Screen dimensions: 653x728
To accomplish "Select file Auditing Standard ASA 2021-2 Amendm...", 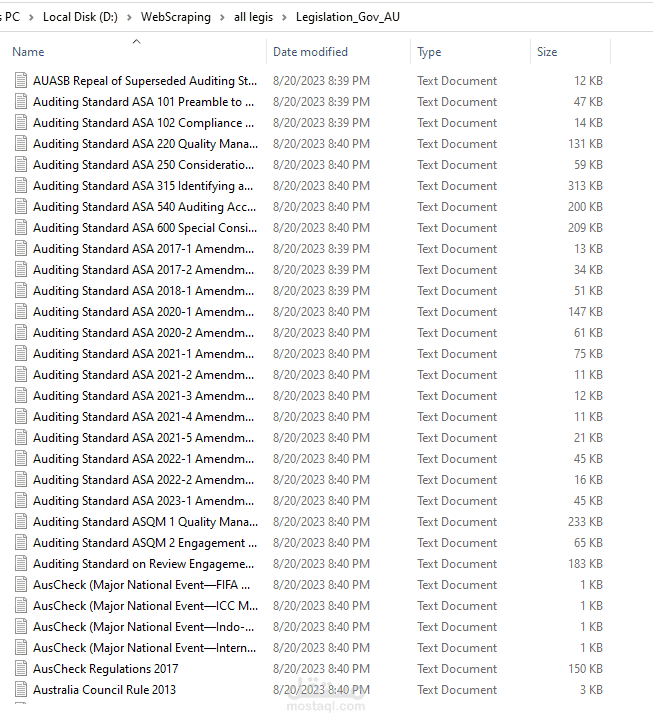I will [x=144, y=375].
